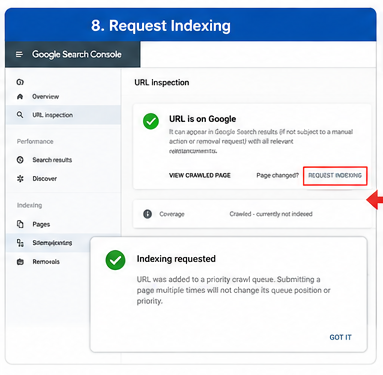Open the Sitemaps sidebar item
Screen dimensions: 383x375
[52, 243]
